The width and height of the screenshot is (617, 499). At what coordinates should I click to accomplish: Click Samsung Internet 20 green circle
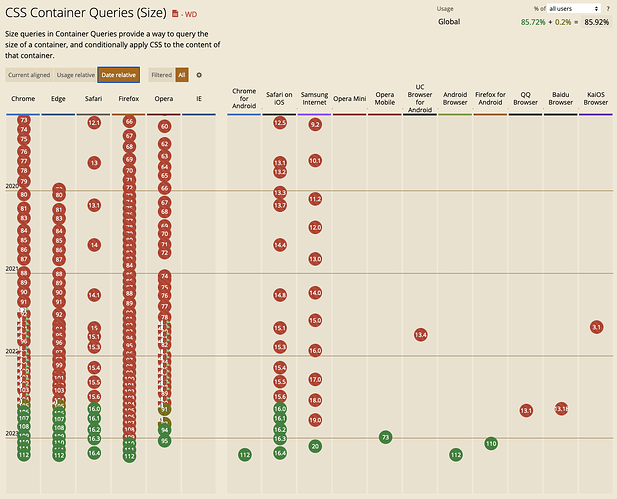click(x=315, y=446)
